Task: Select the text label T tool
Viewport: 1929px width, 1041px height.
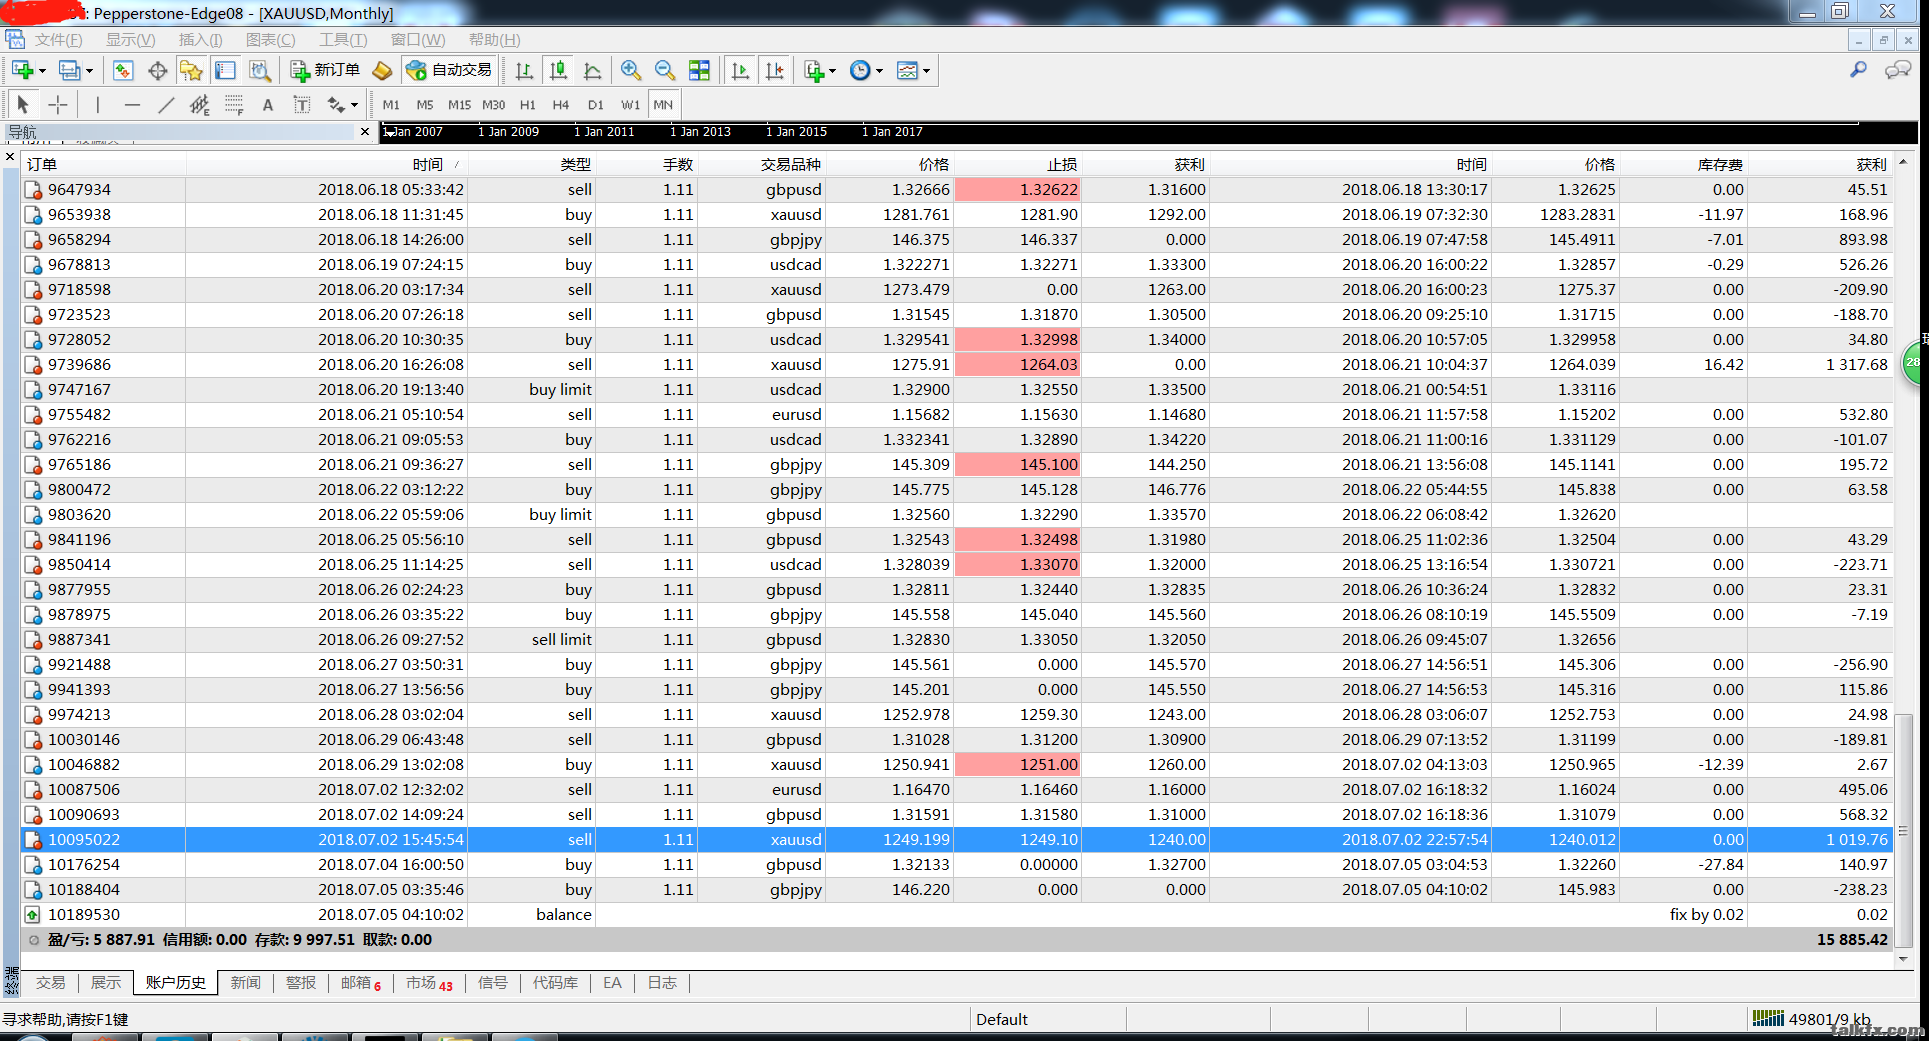Action: (302, 104)
